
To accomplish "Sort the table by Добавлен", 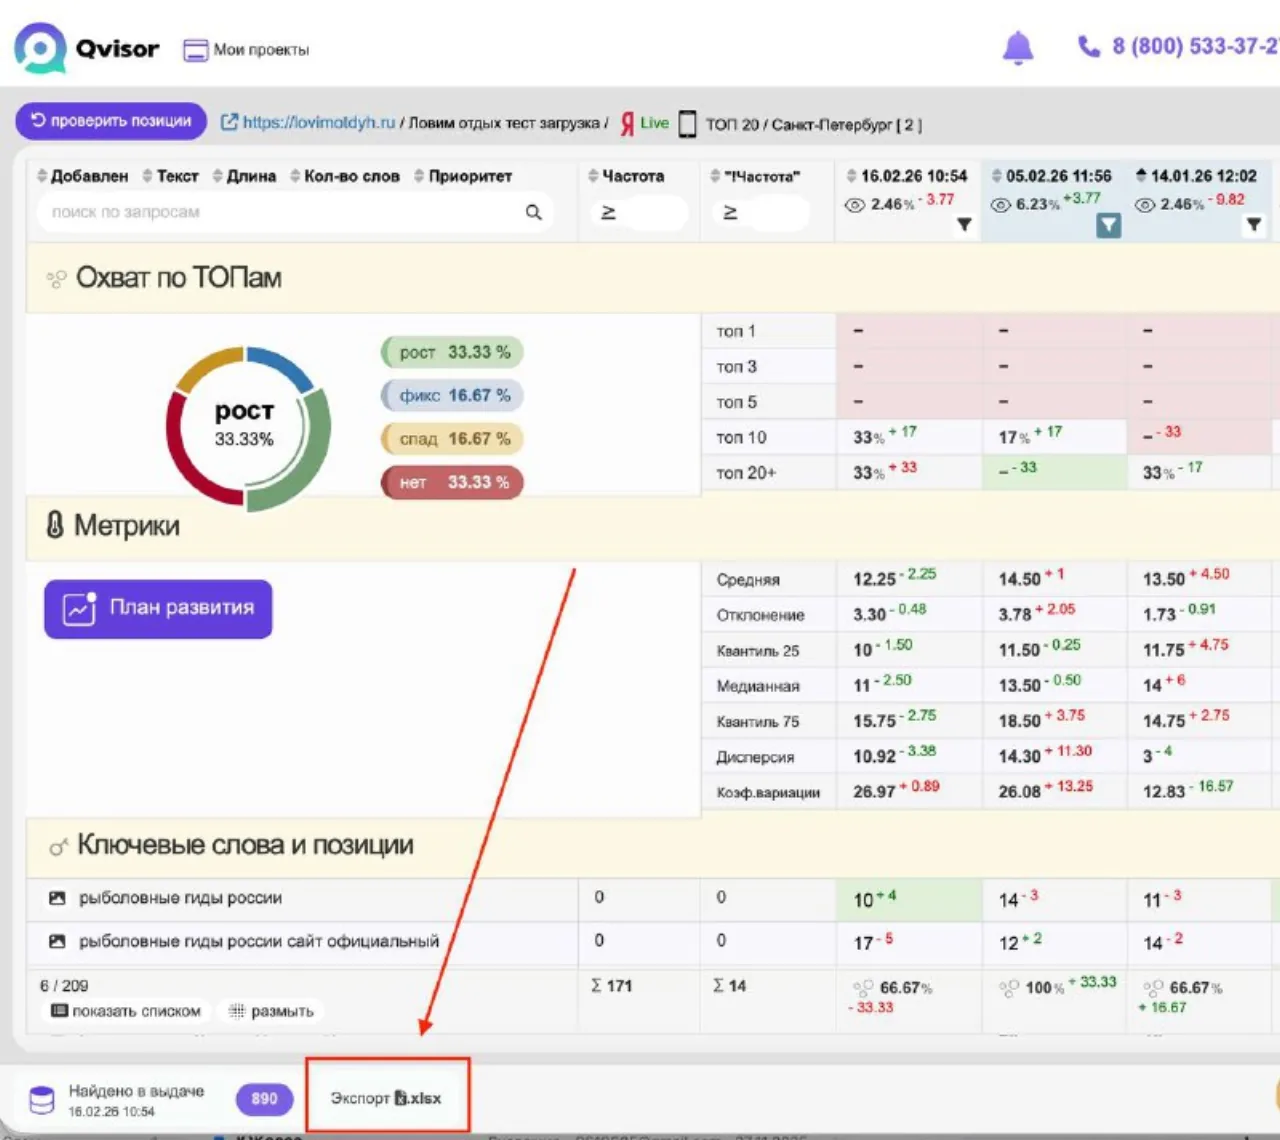I will 82,176.
